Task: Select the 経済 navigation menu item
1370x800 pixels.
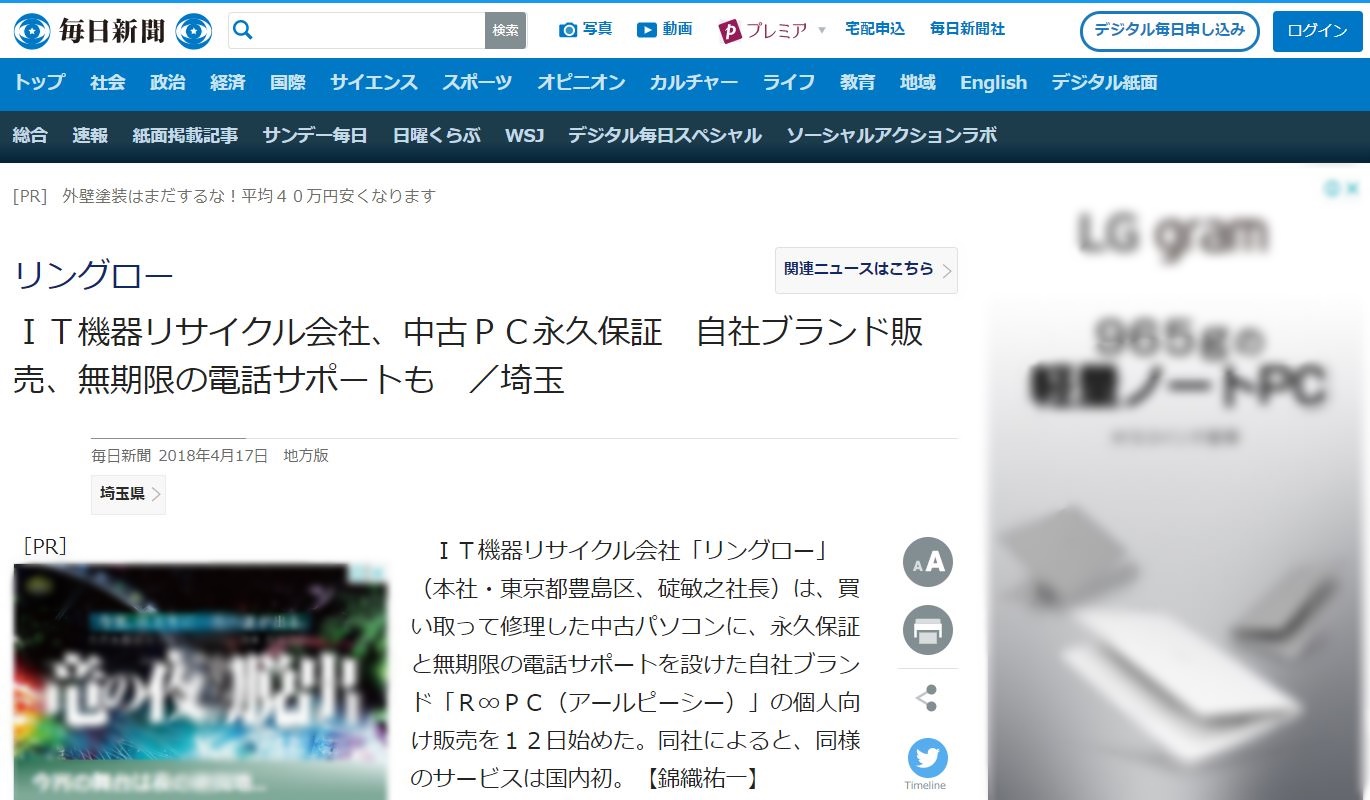Action: [x=228, y=83]
